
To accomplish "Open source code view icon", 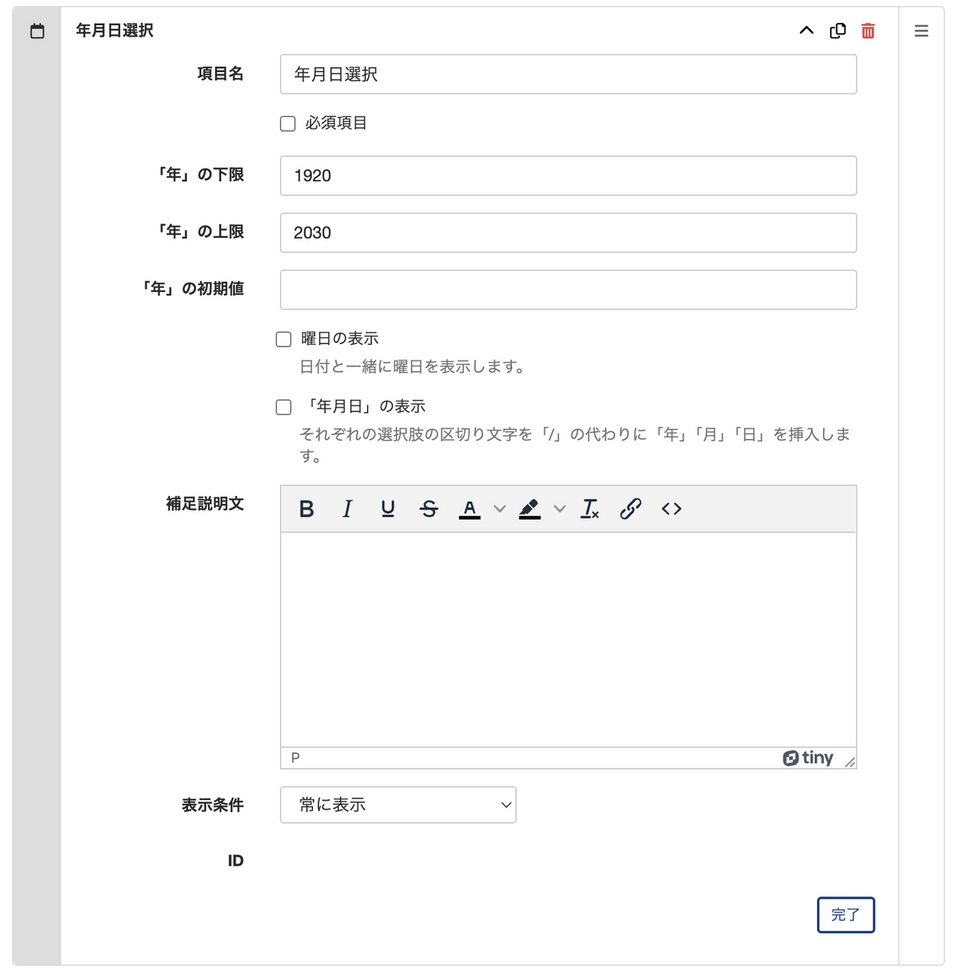I will (671, 509).
